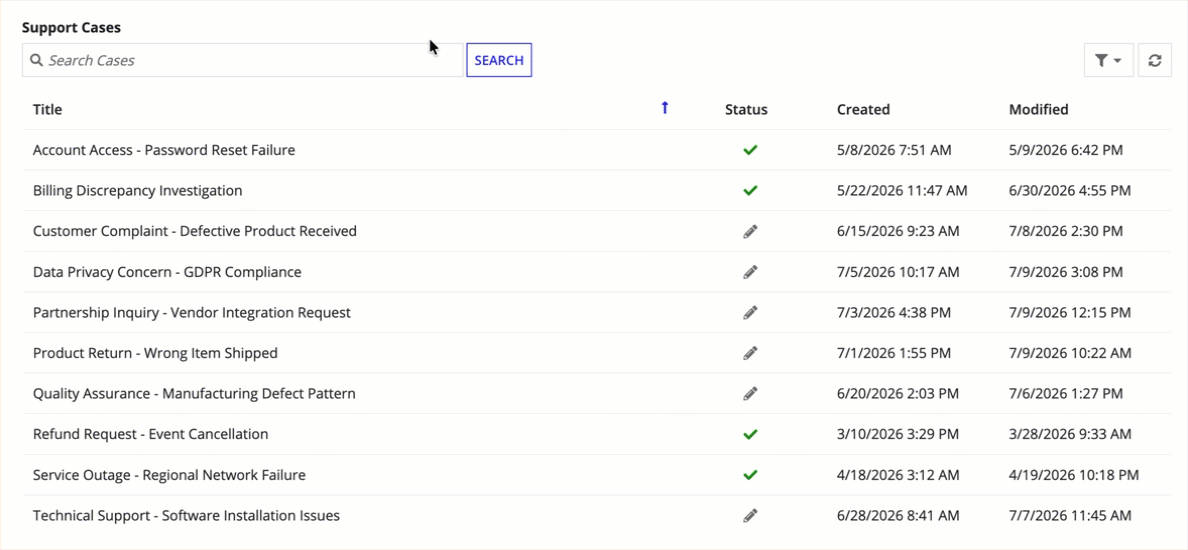Click the Support Cases heading

71,28
